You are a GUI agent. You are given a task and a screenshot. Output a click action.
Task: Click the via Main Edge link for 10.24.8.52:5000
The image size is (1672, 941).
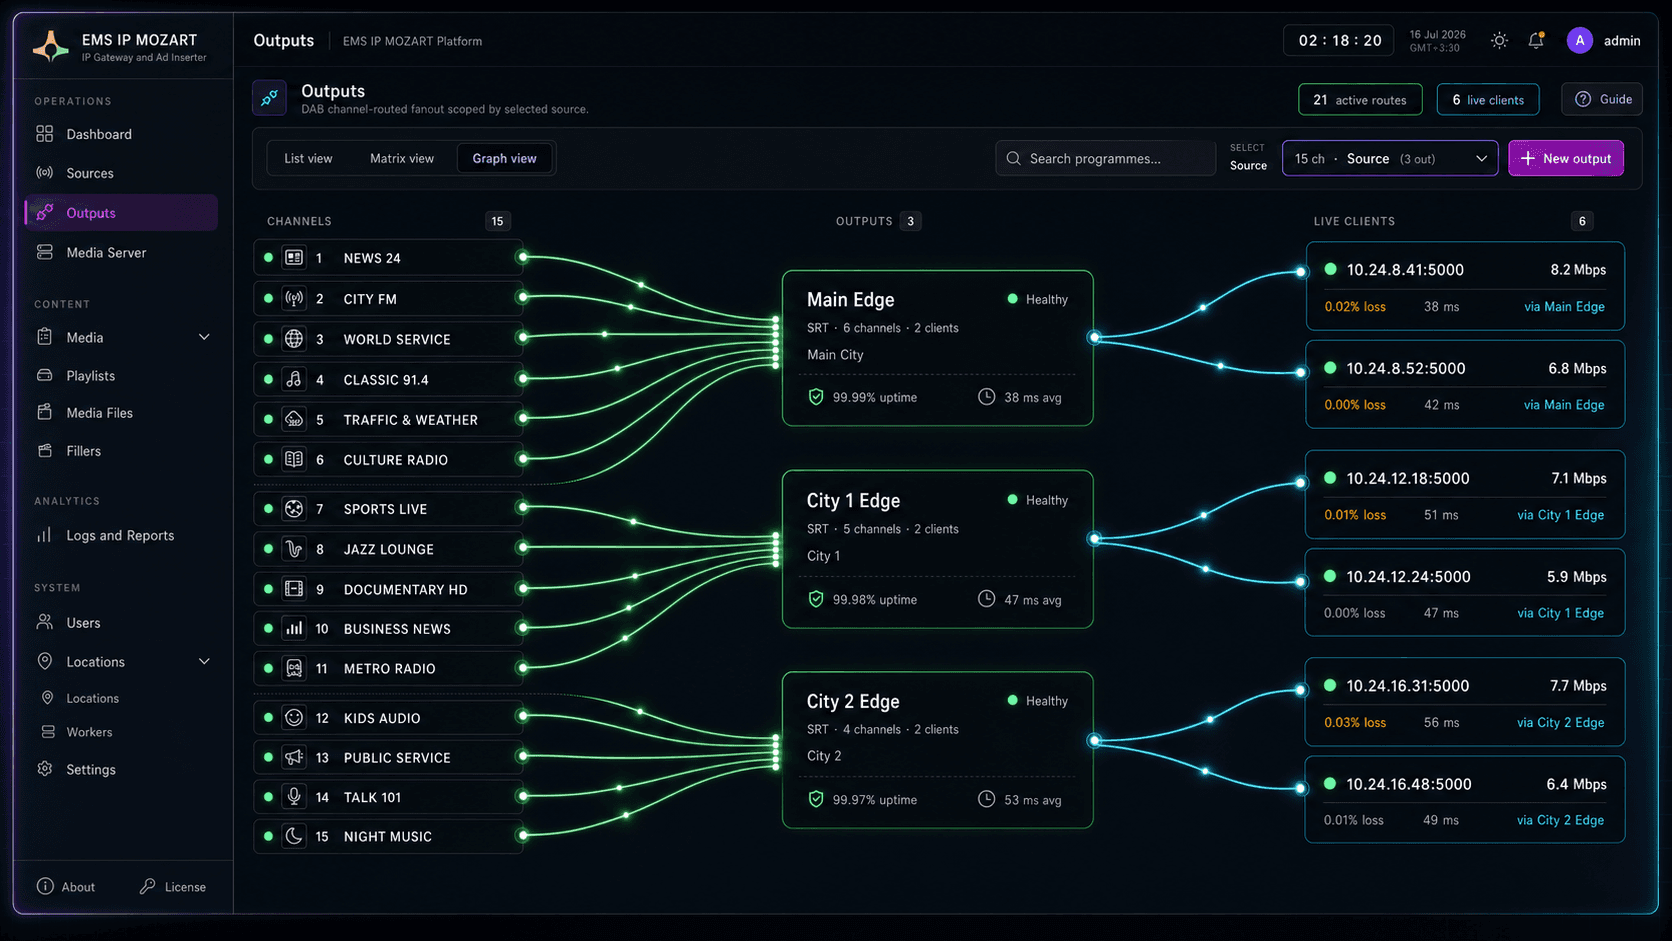tap(1564, 405)
